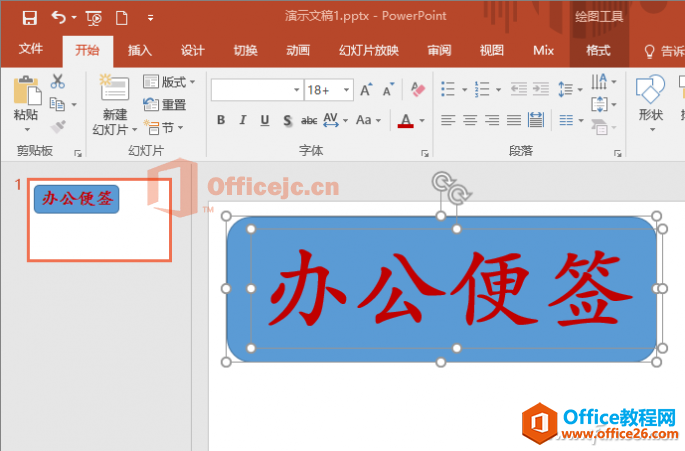Image resolution: width=685 pixels, height=451 pixels.
Task: Switch to the 切换 ribbon tab
Action: [246, 51]
